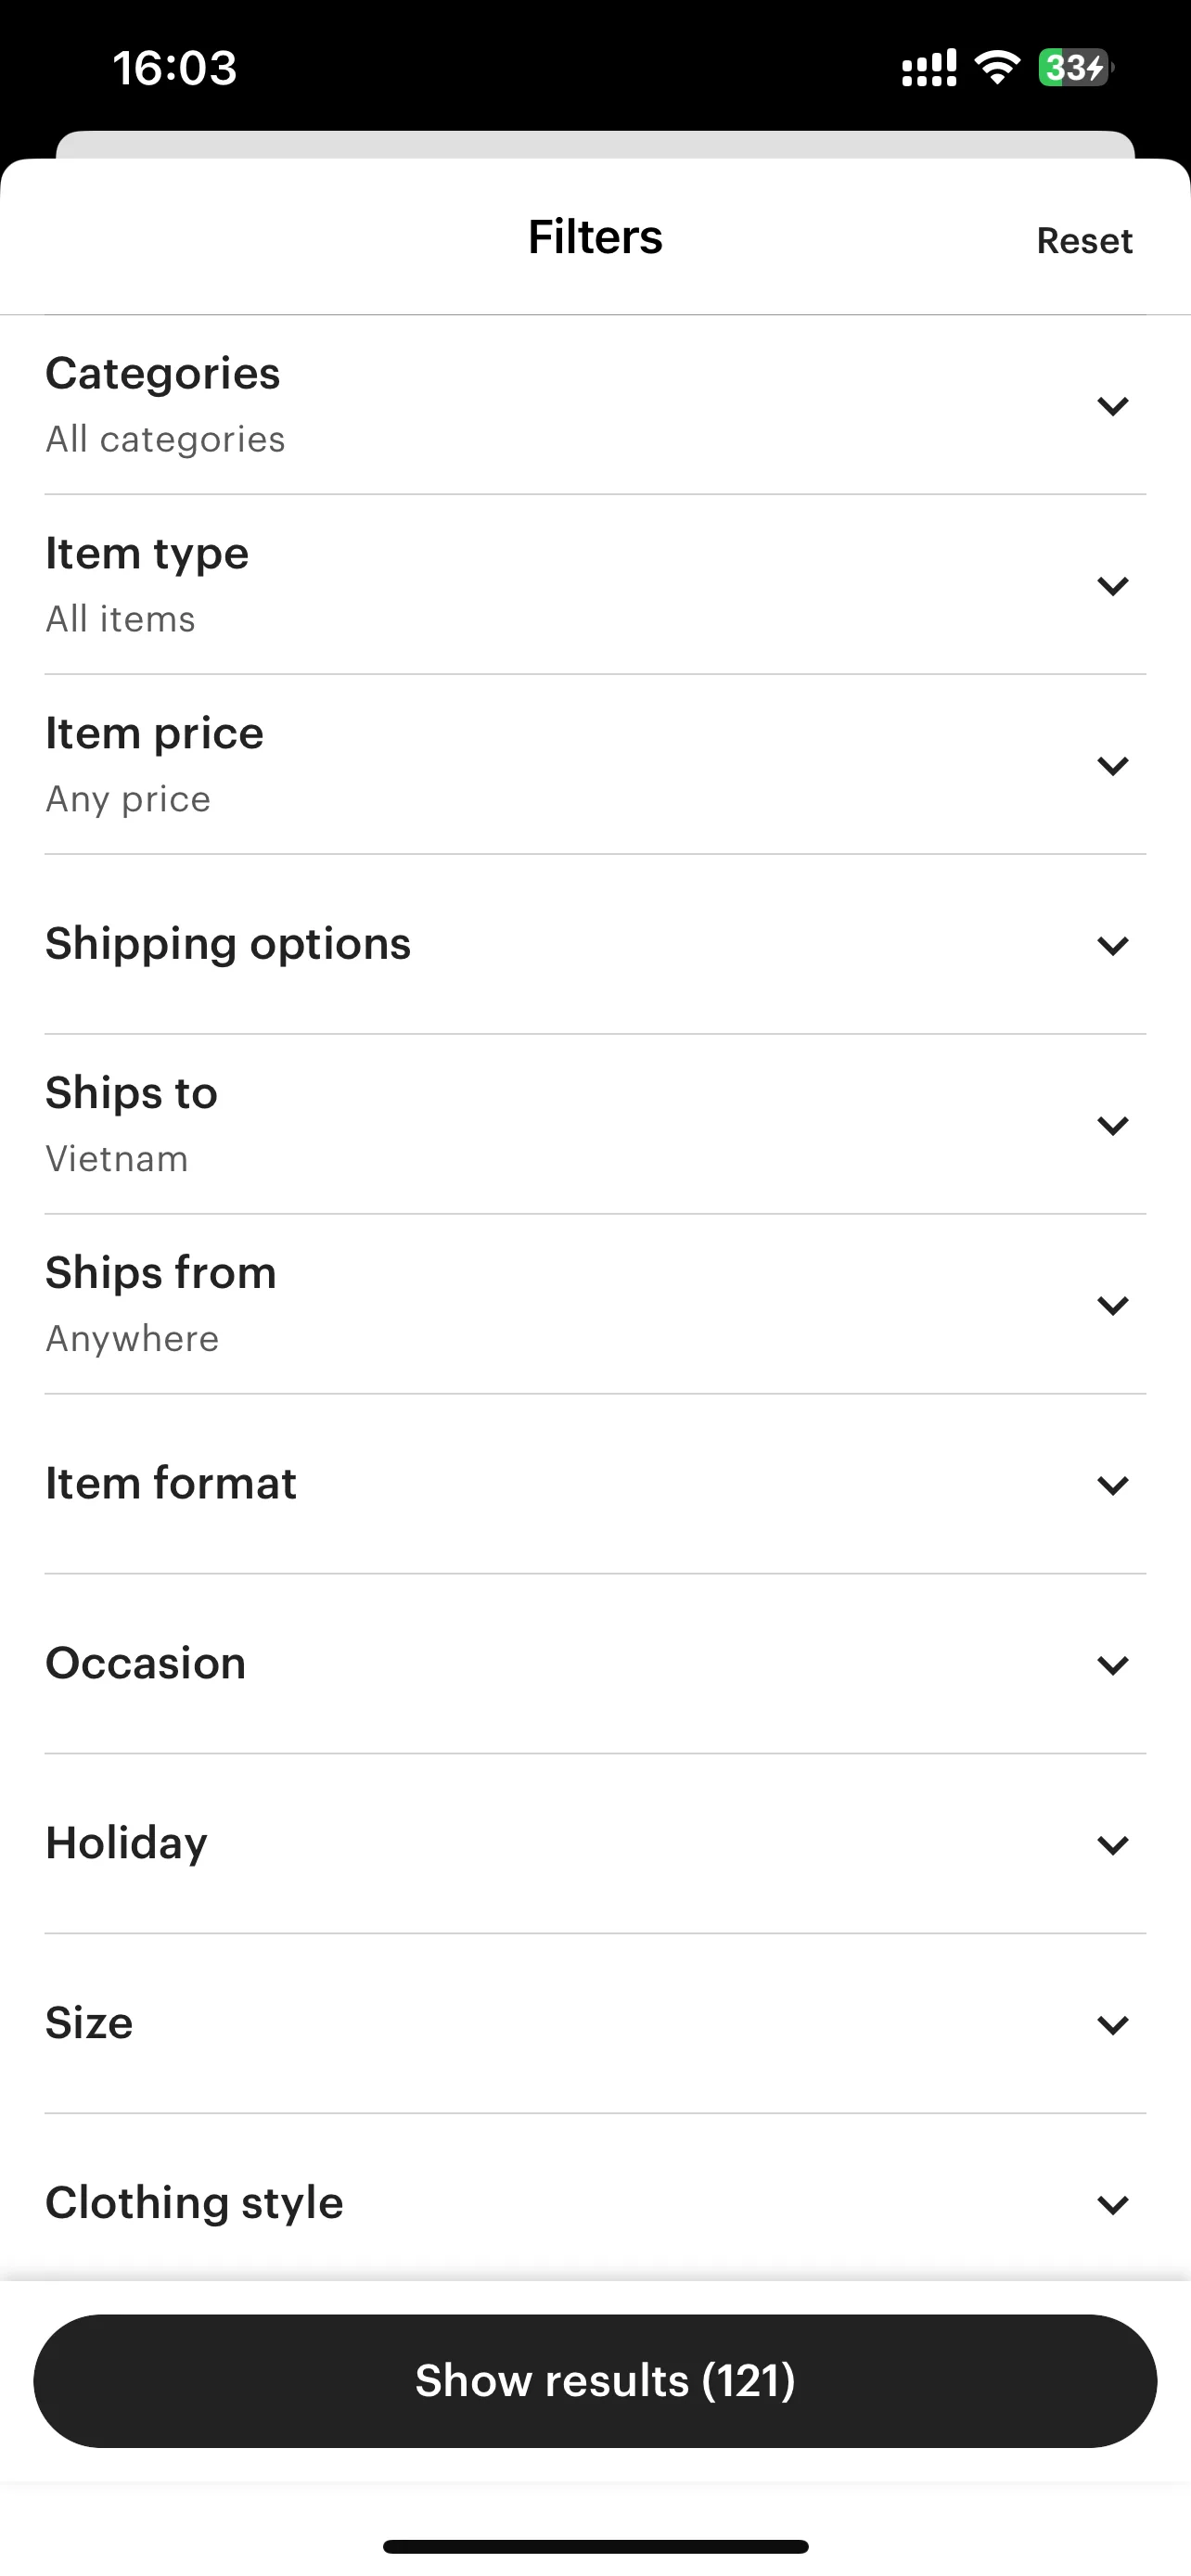The image size is (1191, 2576).
Task: Expand Shipping options chevron arrow
Action: click(x=1112, y=945)
